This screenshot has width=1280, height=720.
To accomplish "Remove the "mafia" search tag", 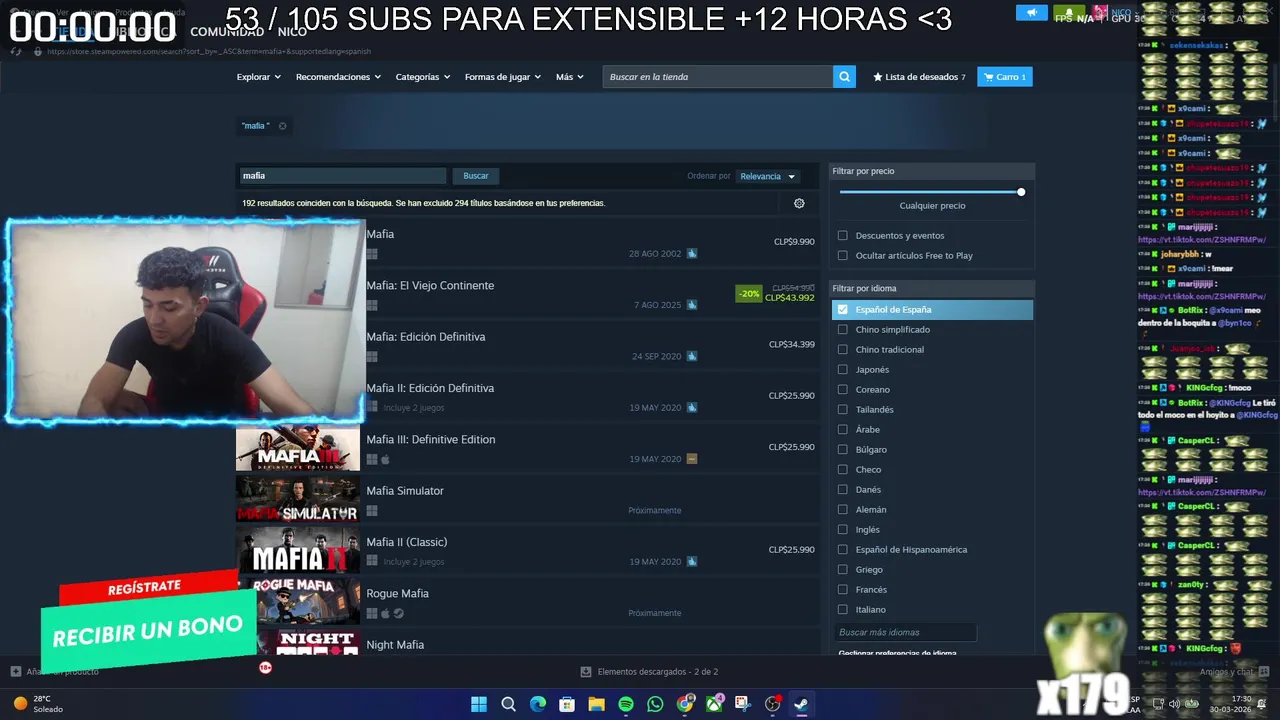I will 282,126.
